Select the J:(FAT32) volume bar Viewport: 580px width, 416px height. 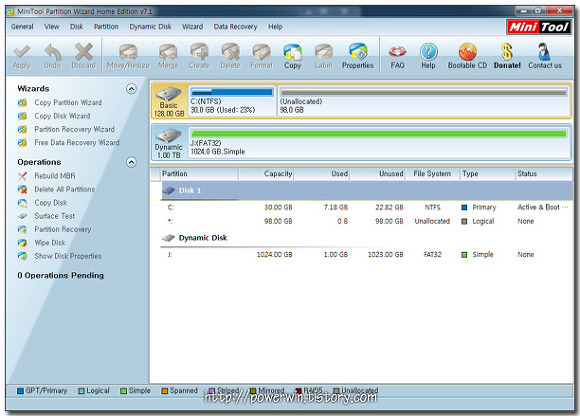coord(379,143)
